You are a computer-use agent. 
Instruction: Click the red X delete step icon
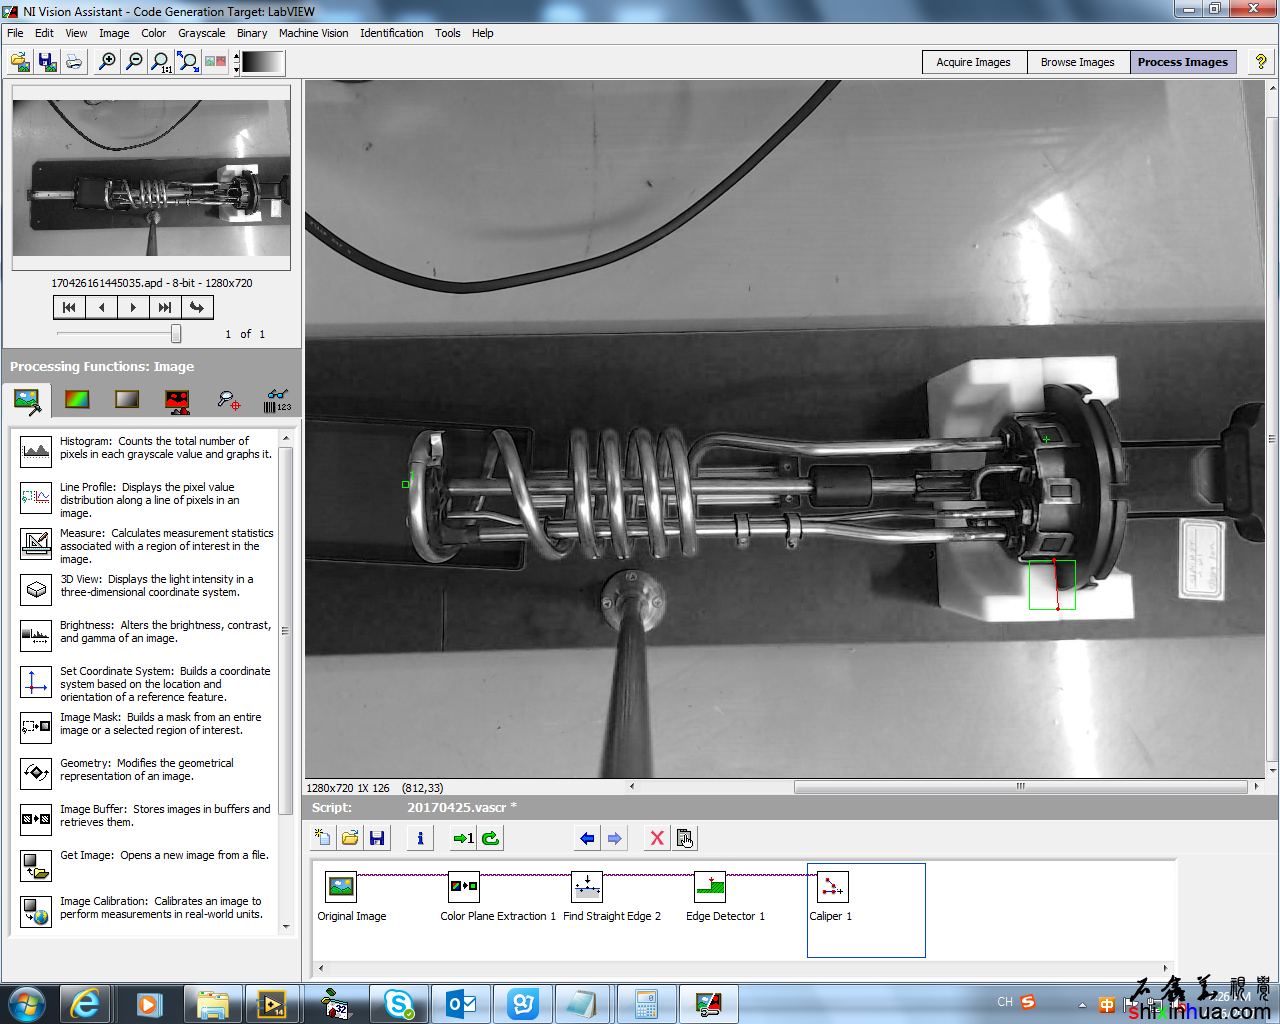point(657,838)
